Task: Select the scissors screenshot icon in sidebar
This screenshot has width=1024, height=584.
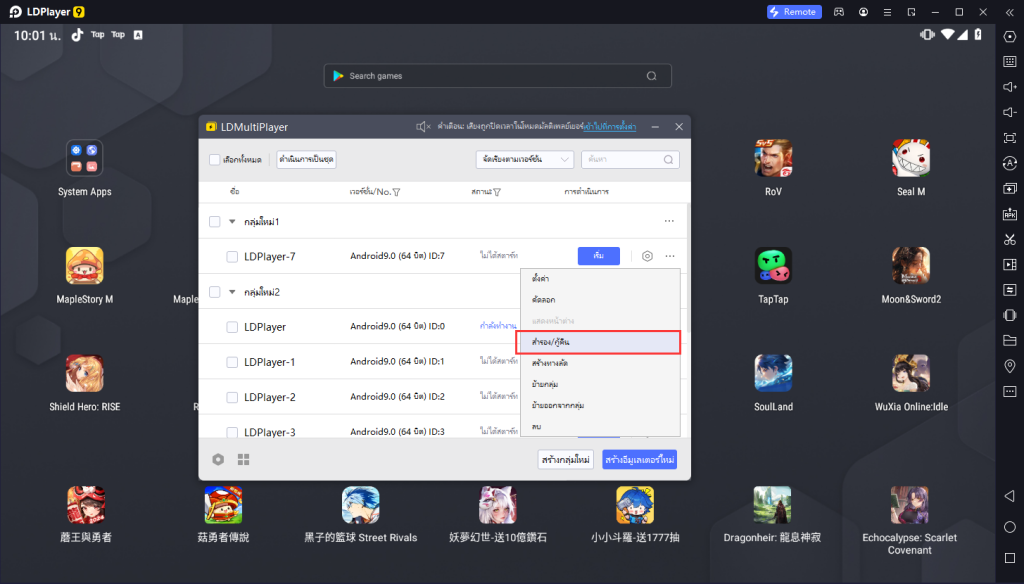Action: tap(1010, 239)
